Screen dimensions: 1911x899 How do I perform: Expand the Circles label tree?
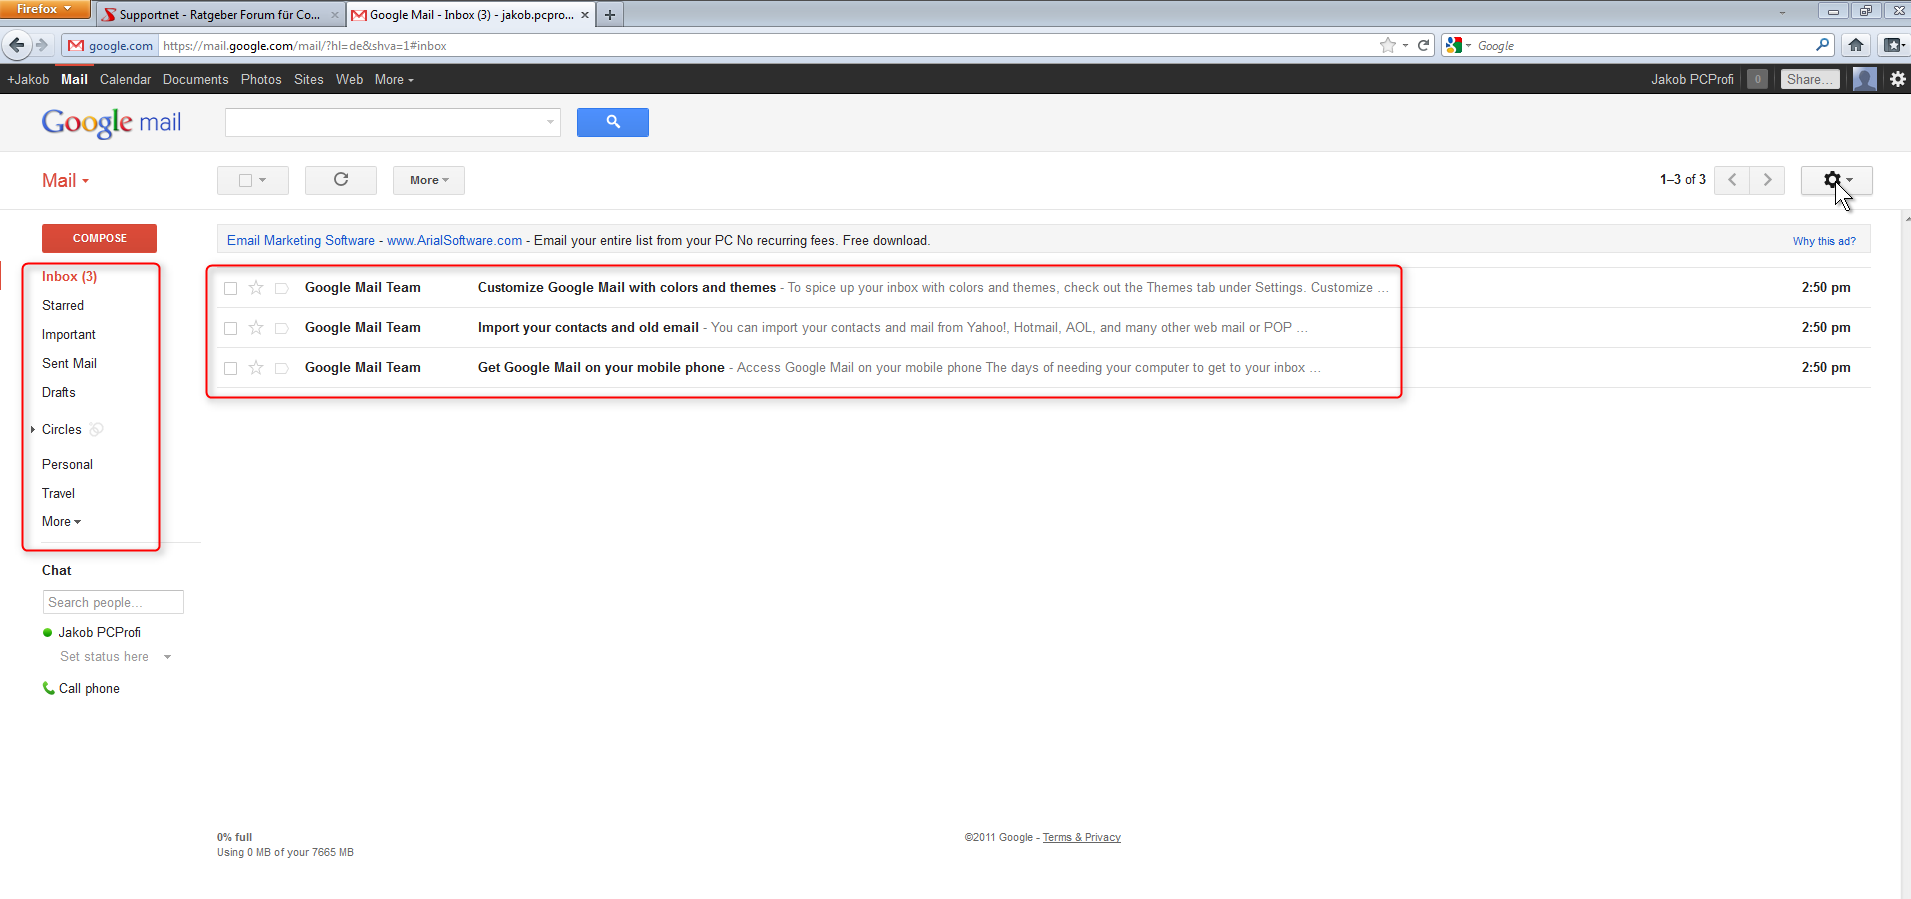pos(33,429)
